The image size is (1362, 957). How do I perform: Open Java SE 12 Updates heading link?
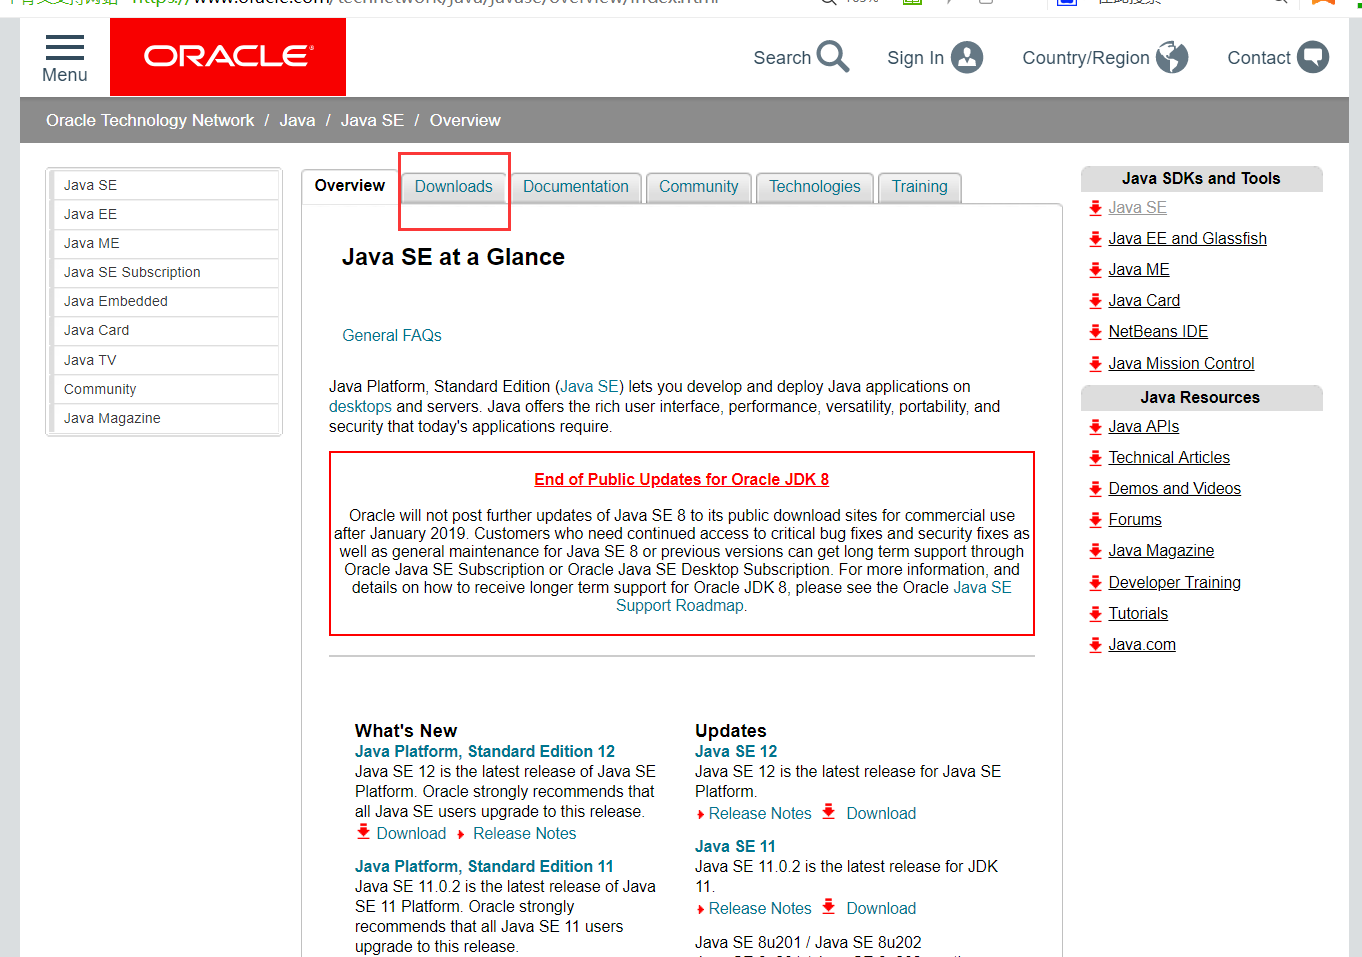point(736,752)
